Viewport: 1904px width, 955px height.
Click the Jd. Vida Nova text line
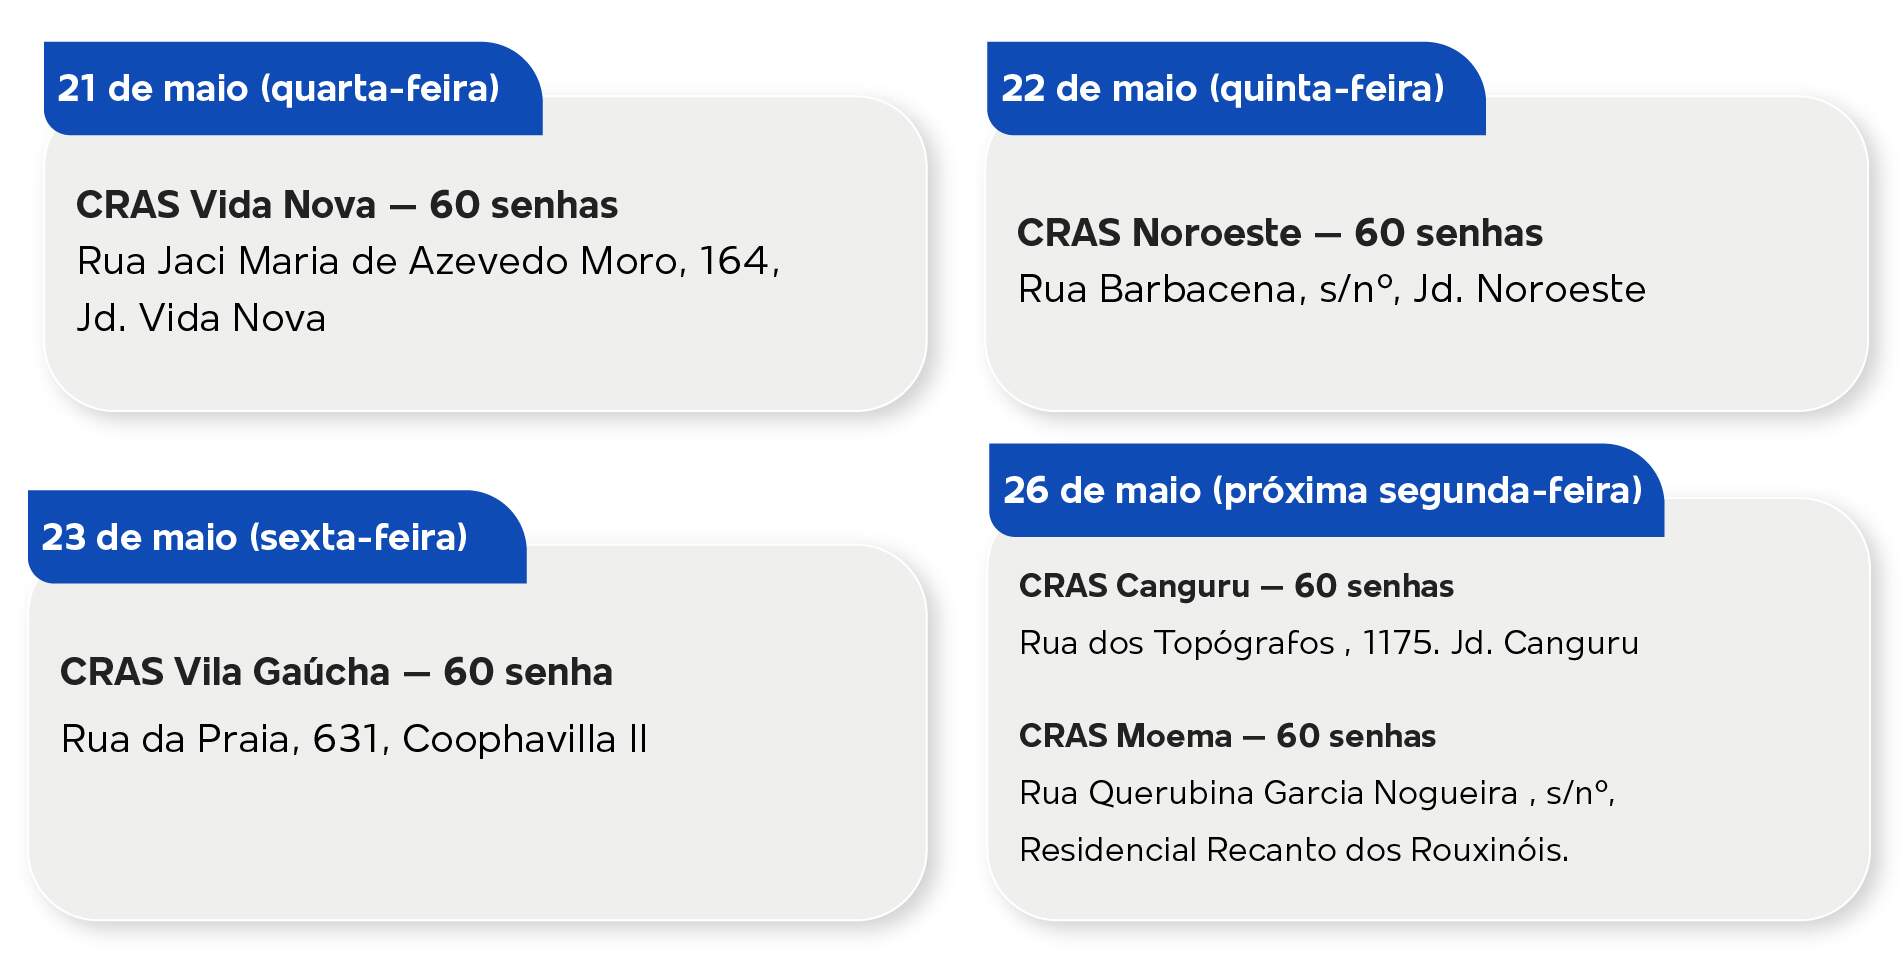201,318
